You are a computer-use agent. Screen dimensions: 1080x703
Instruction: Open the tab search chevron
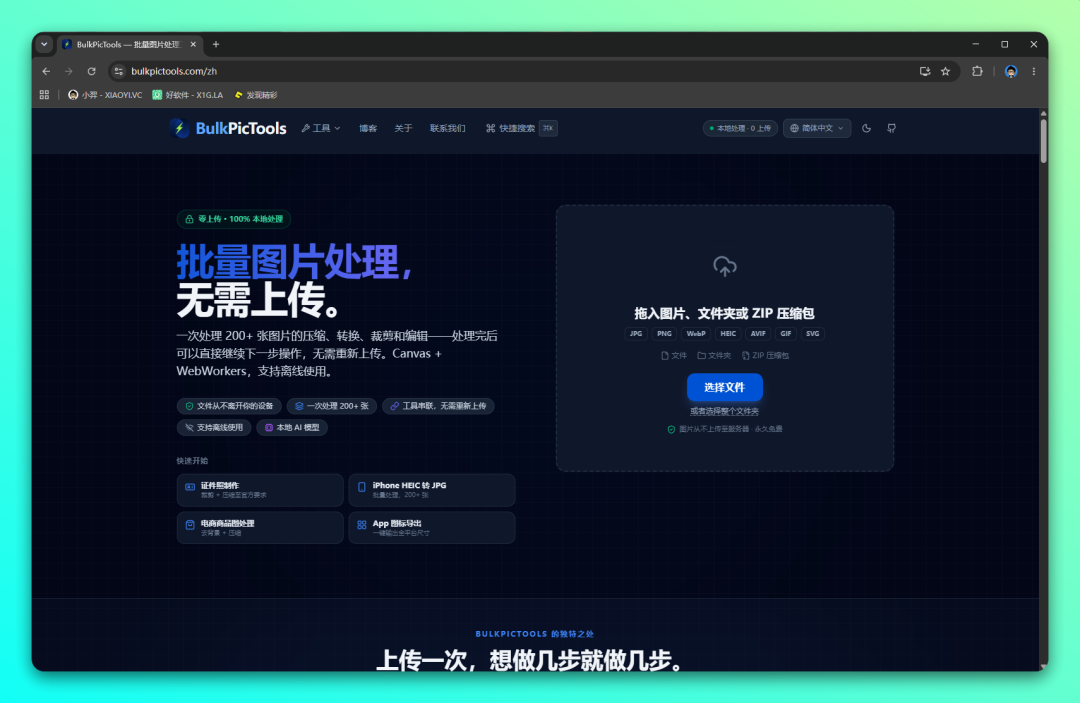click(x=44, y=44)
